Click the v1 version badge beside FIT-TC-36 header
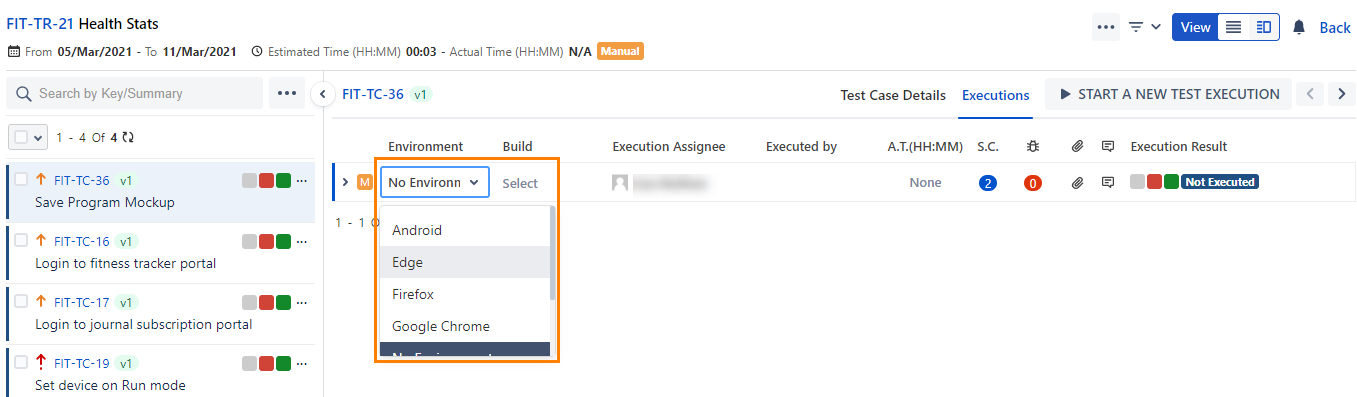 tap(421, 94)
